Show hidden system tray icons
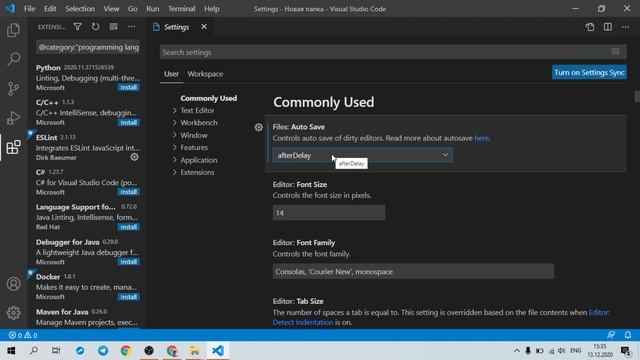Image resolution: width=640 pixels, height=360 pixels. tap(517, 351)
